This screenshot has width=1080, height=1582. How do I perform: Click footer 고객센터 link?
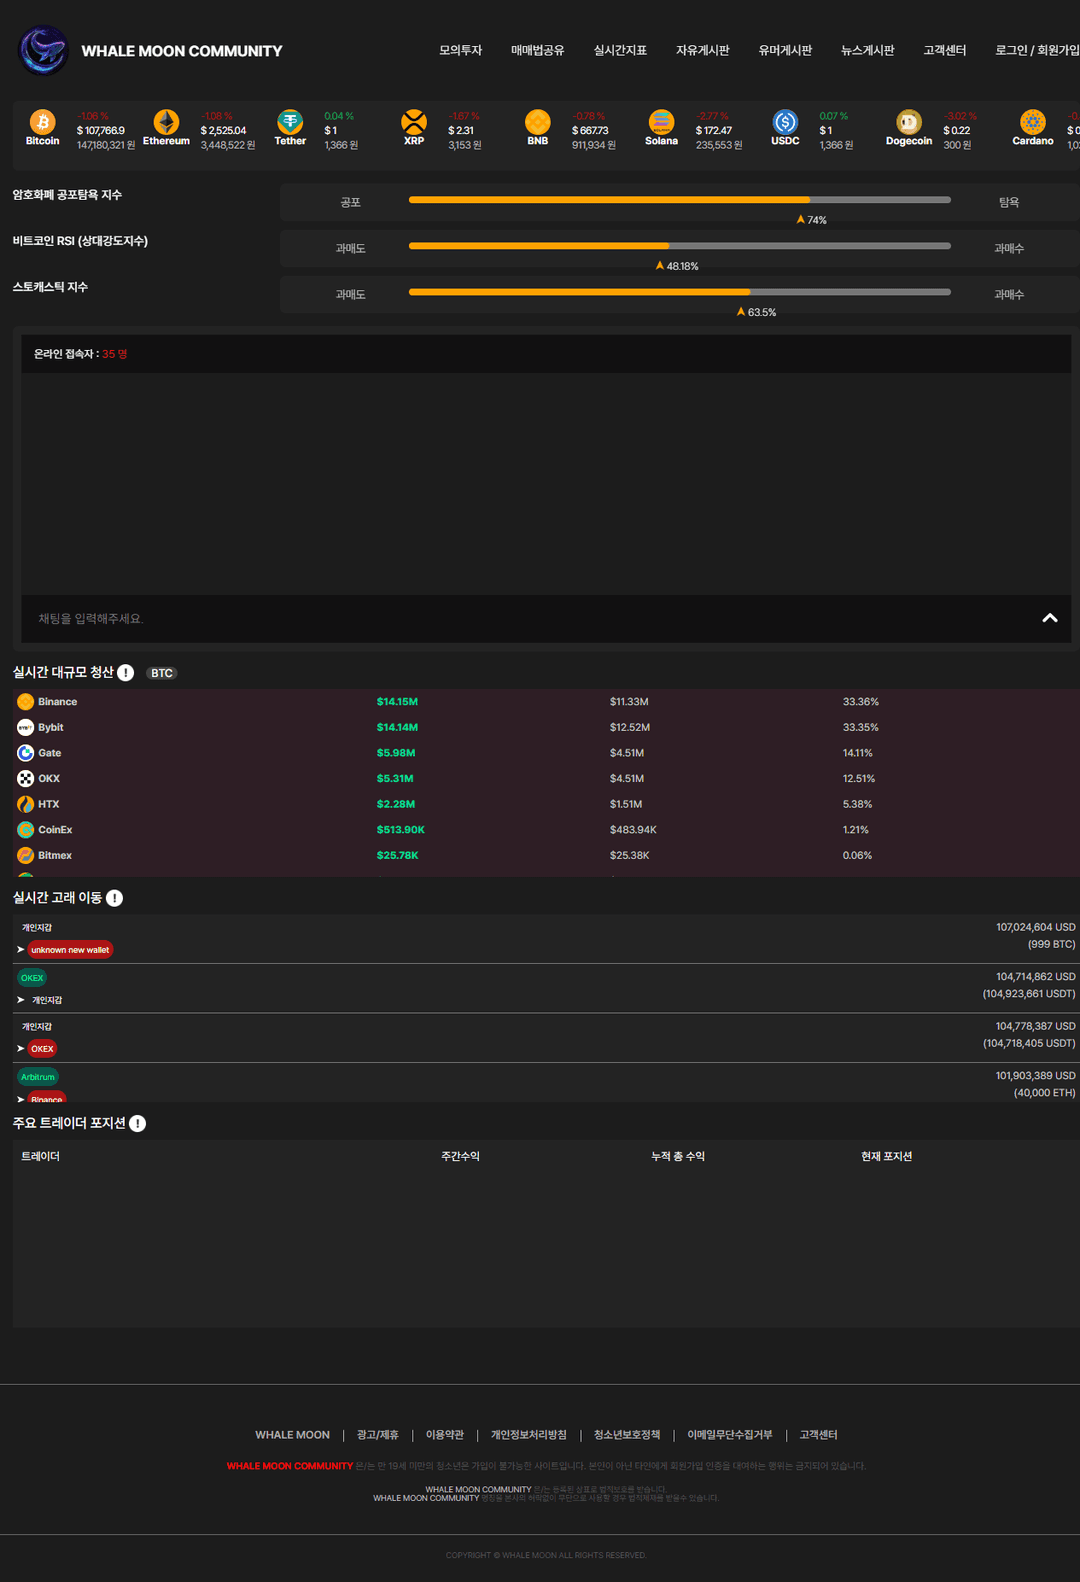pos(819,1435)
